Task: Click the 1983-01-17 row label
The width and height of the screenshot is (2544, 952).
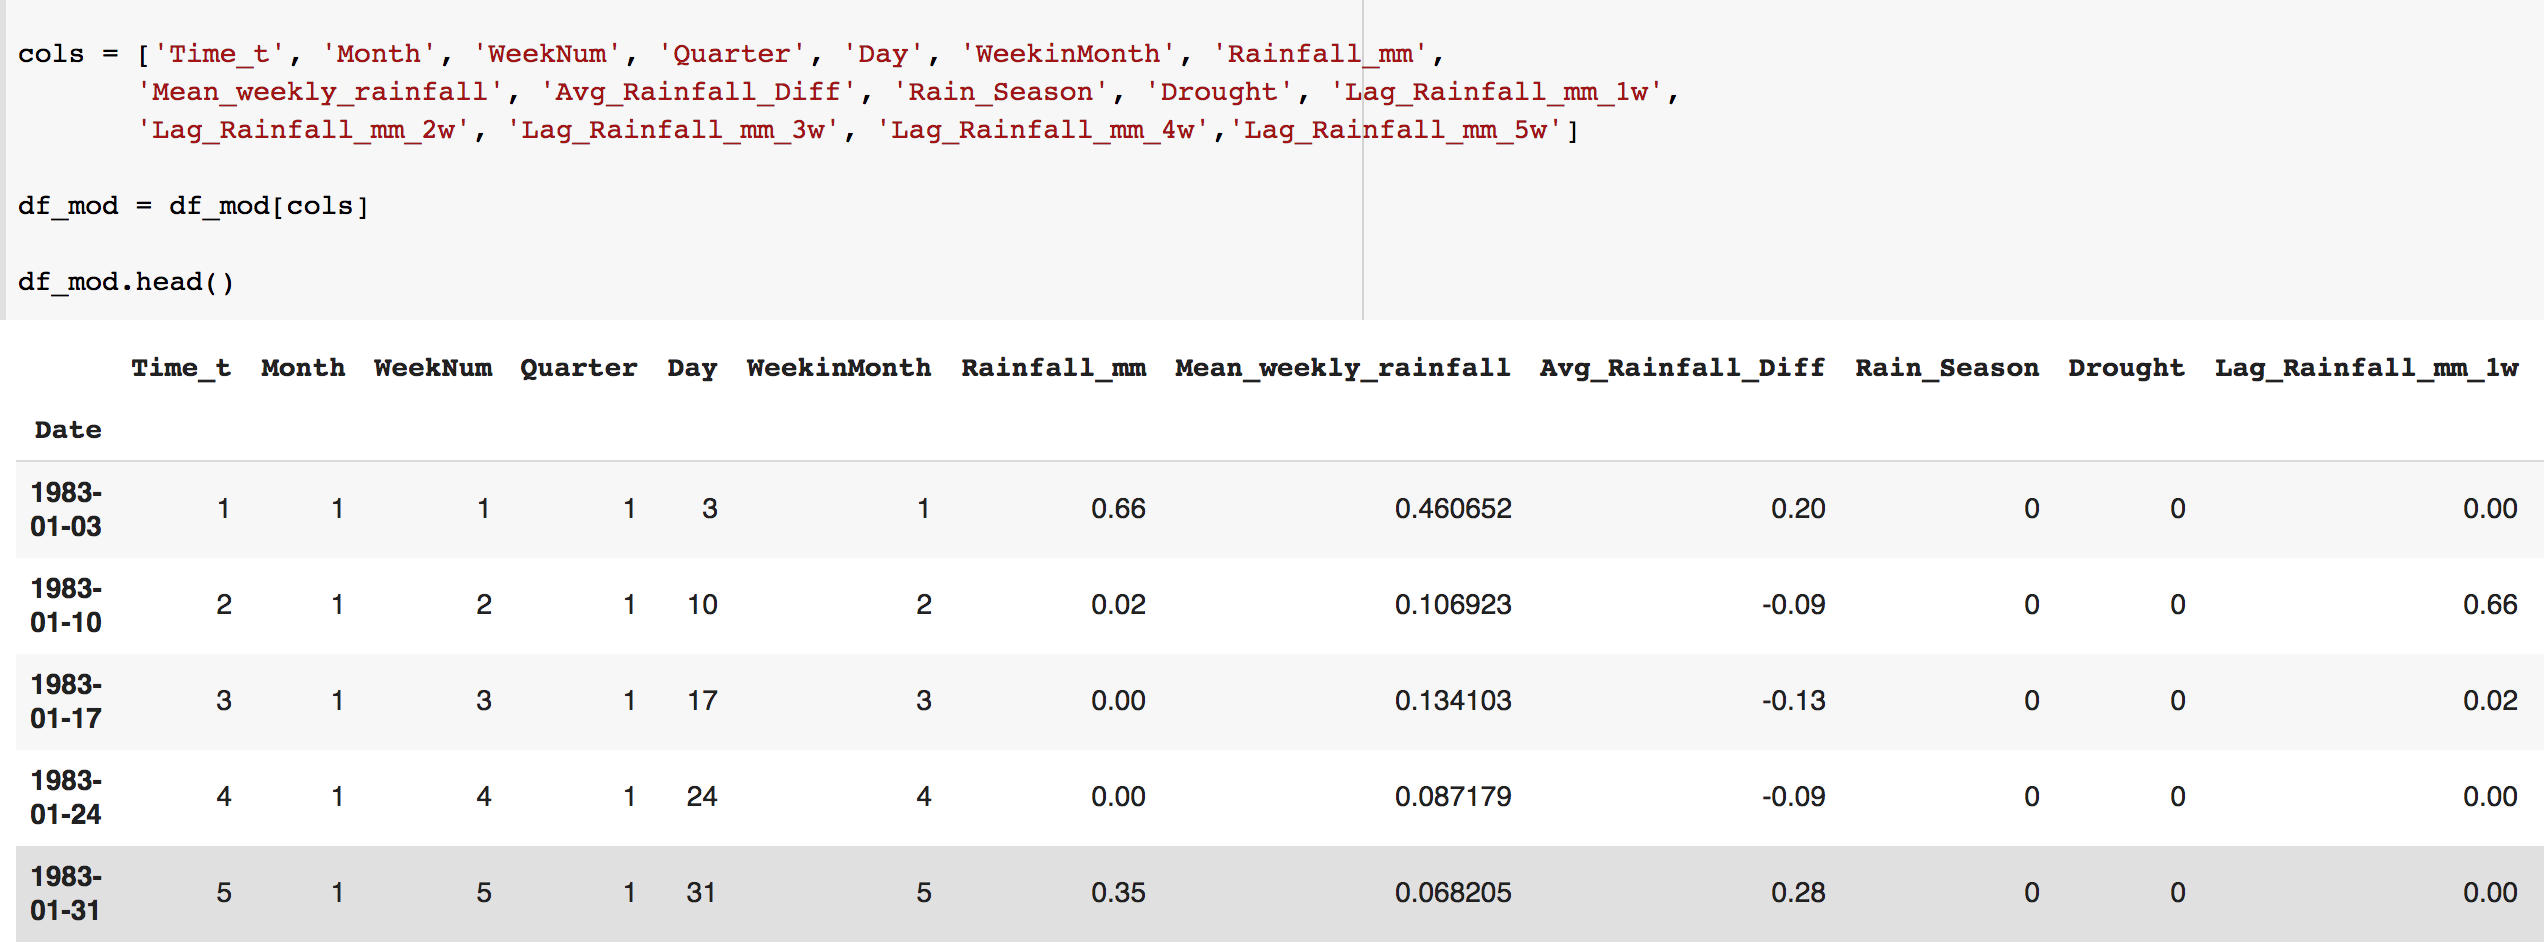Action: tap(66, 701)
